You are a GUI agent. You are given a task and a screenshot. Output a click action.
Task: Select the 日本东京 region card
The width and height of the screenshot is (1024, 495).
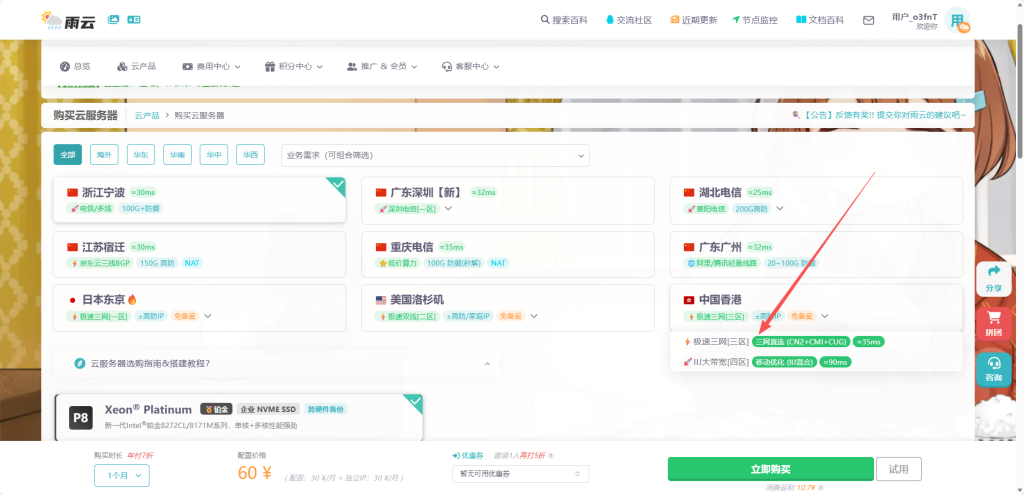tap(199, 307)
